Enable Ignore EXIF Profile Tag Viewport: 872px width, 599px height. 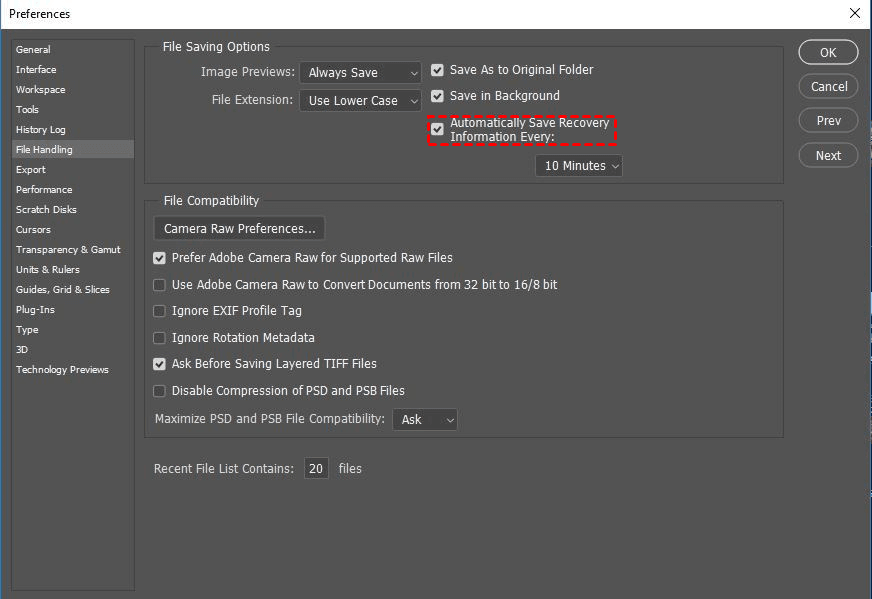159,311
